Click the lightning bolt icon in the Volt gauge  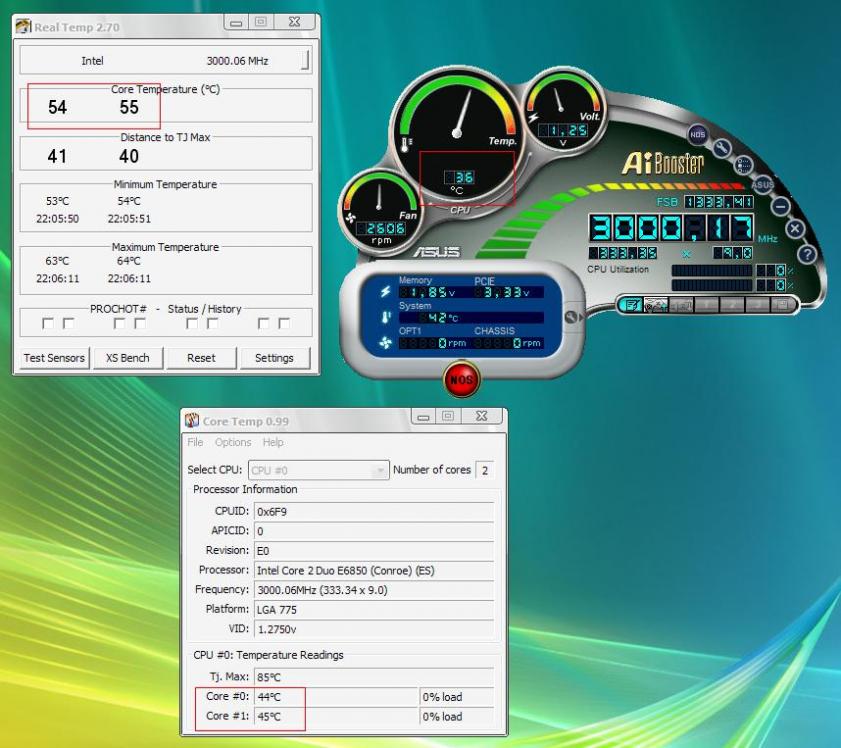pos(534,117)
